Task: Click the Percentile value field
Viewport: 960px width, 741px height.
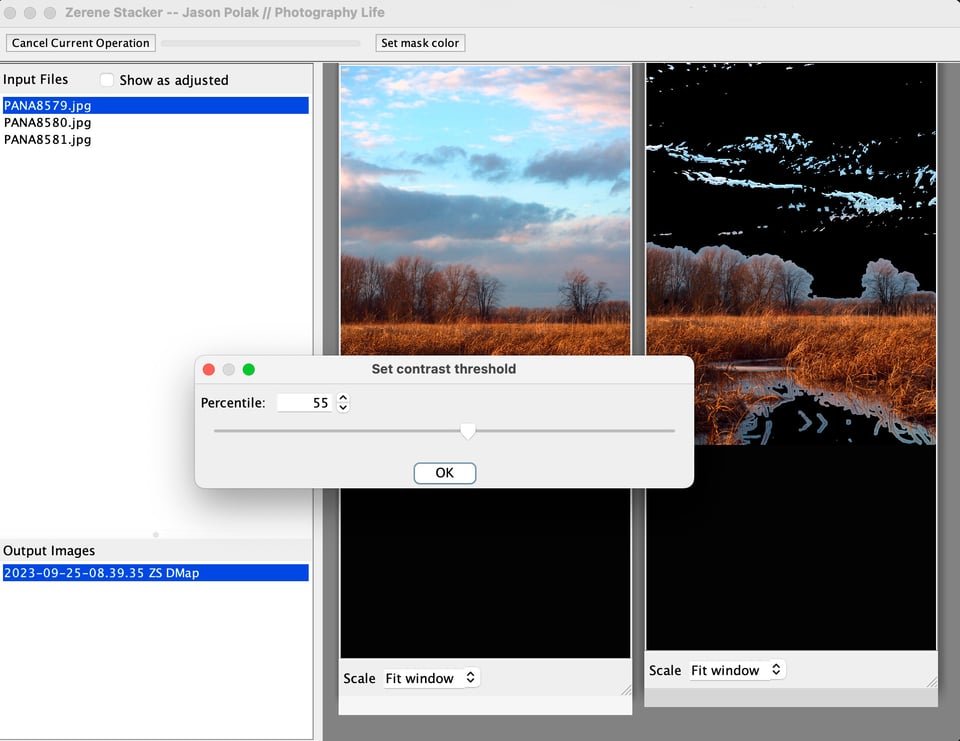Action: pyautogui.click(x=304, y=403)
